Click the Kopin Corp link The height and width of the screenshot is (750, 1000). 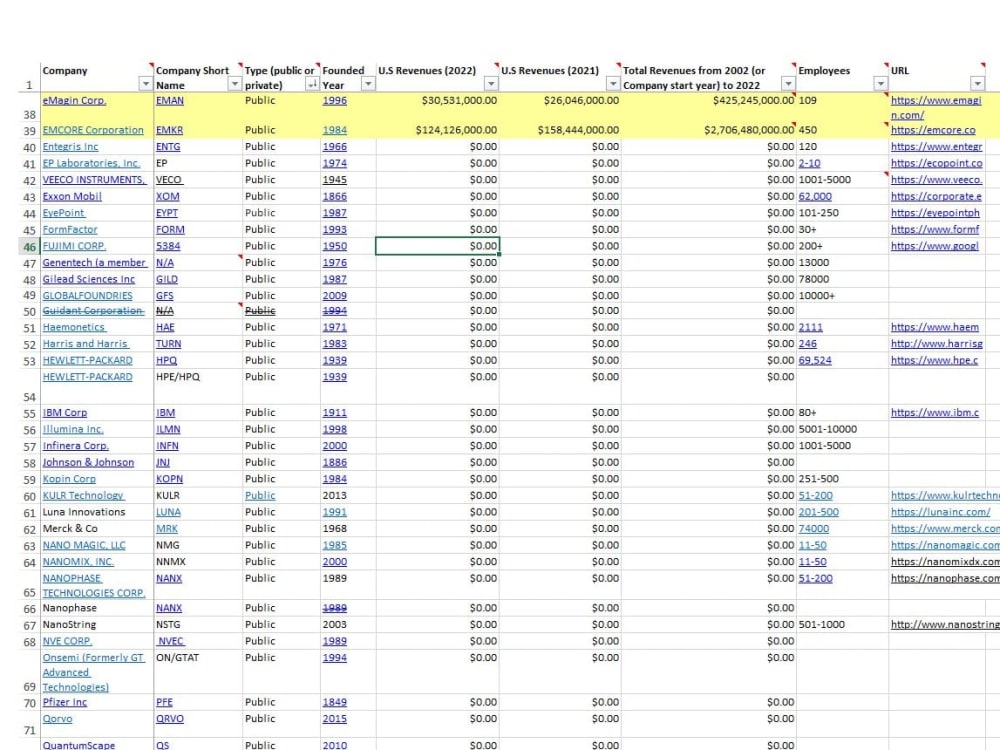coord(69,479)
